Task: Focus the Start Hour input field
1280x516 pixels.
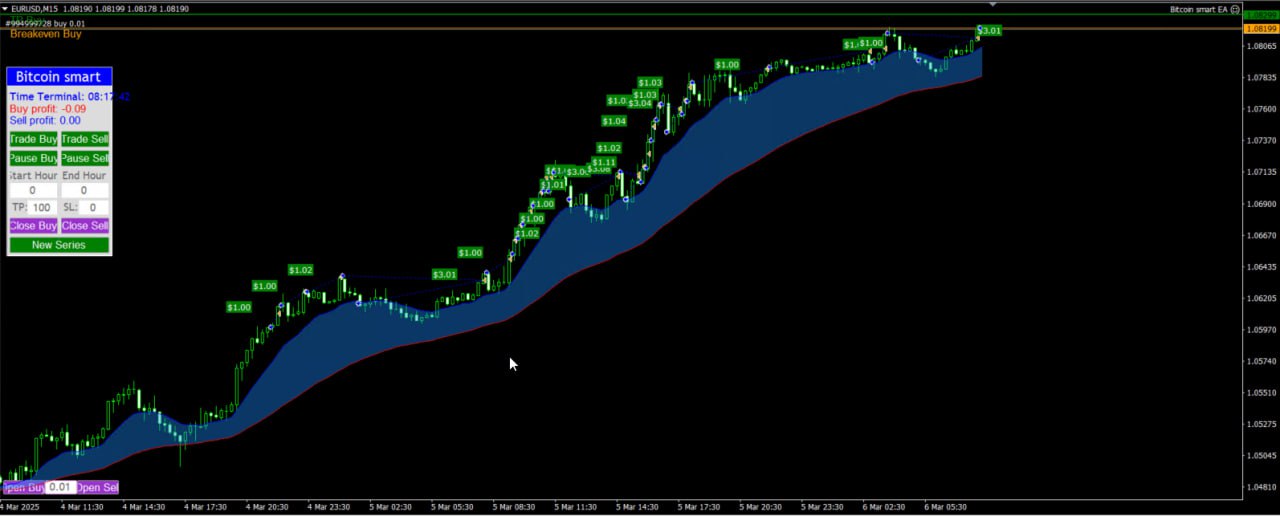Action: point(33,190)
